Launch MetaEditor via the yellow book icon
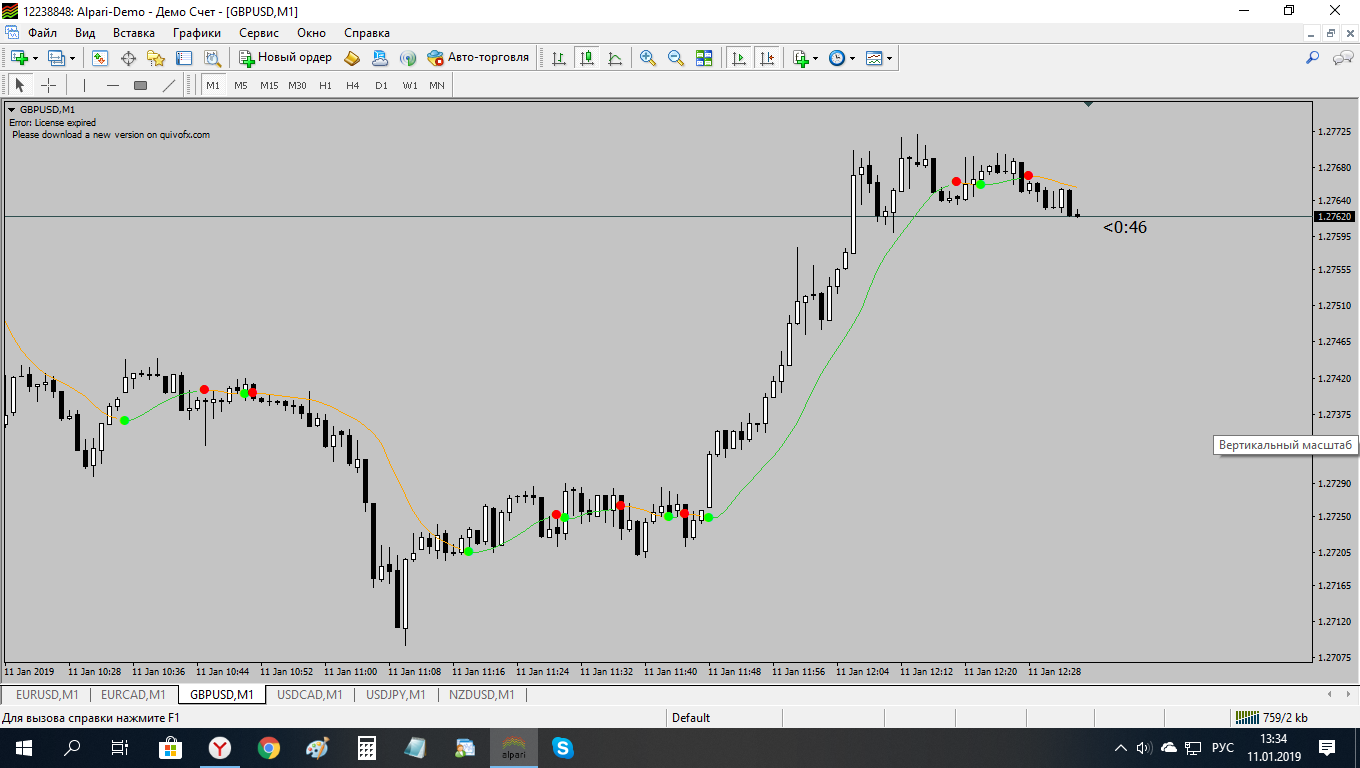This screenshot has width=1360, height=768. (x=352, y=58)
